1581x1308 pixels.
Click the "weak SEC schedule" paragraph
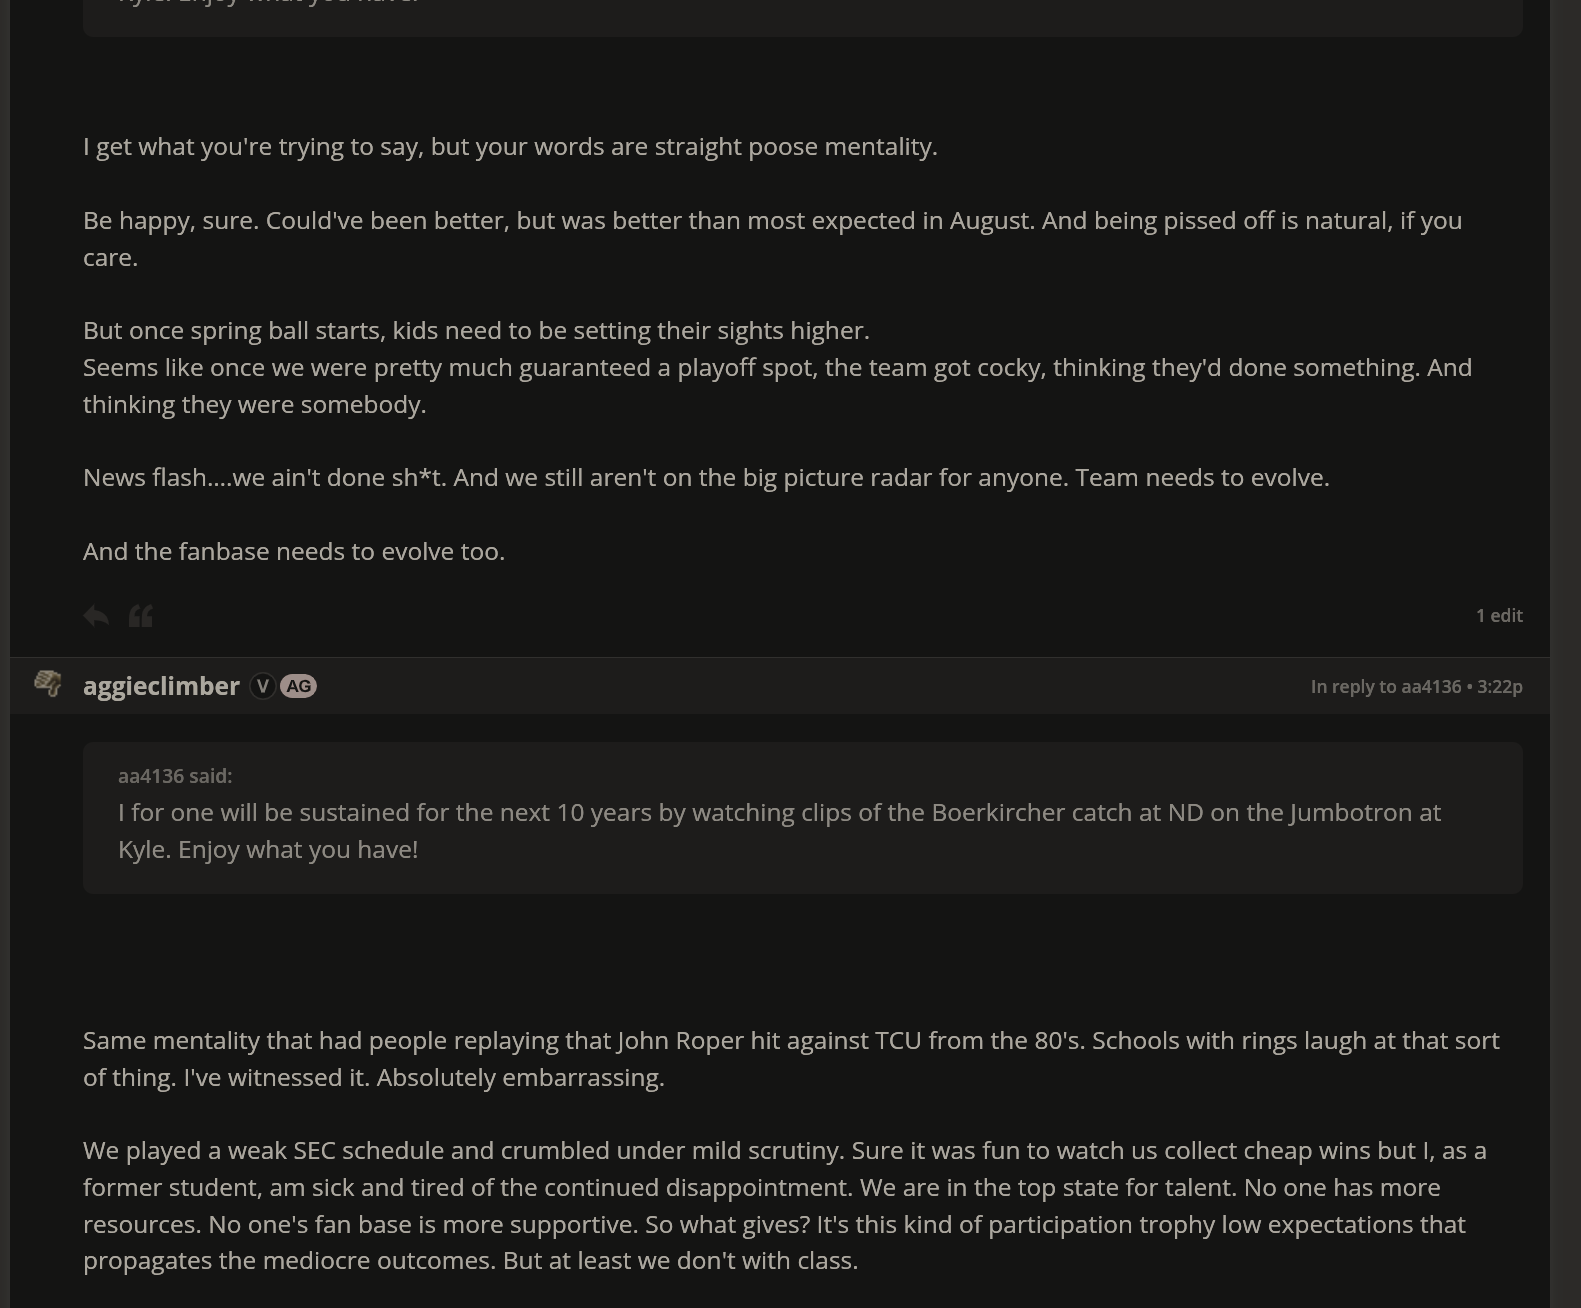tap(784, 1205)
